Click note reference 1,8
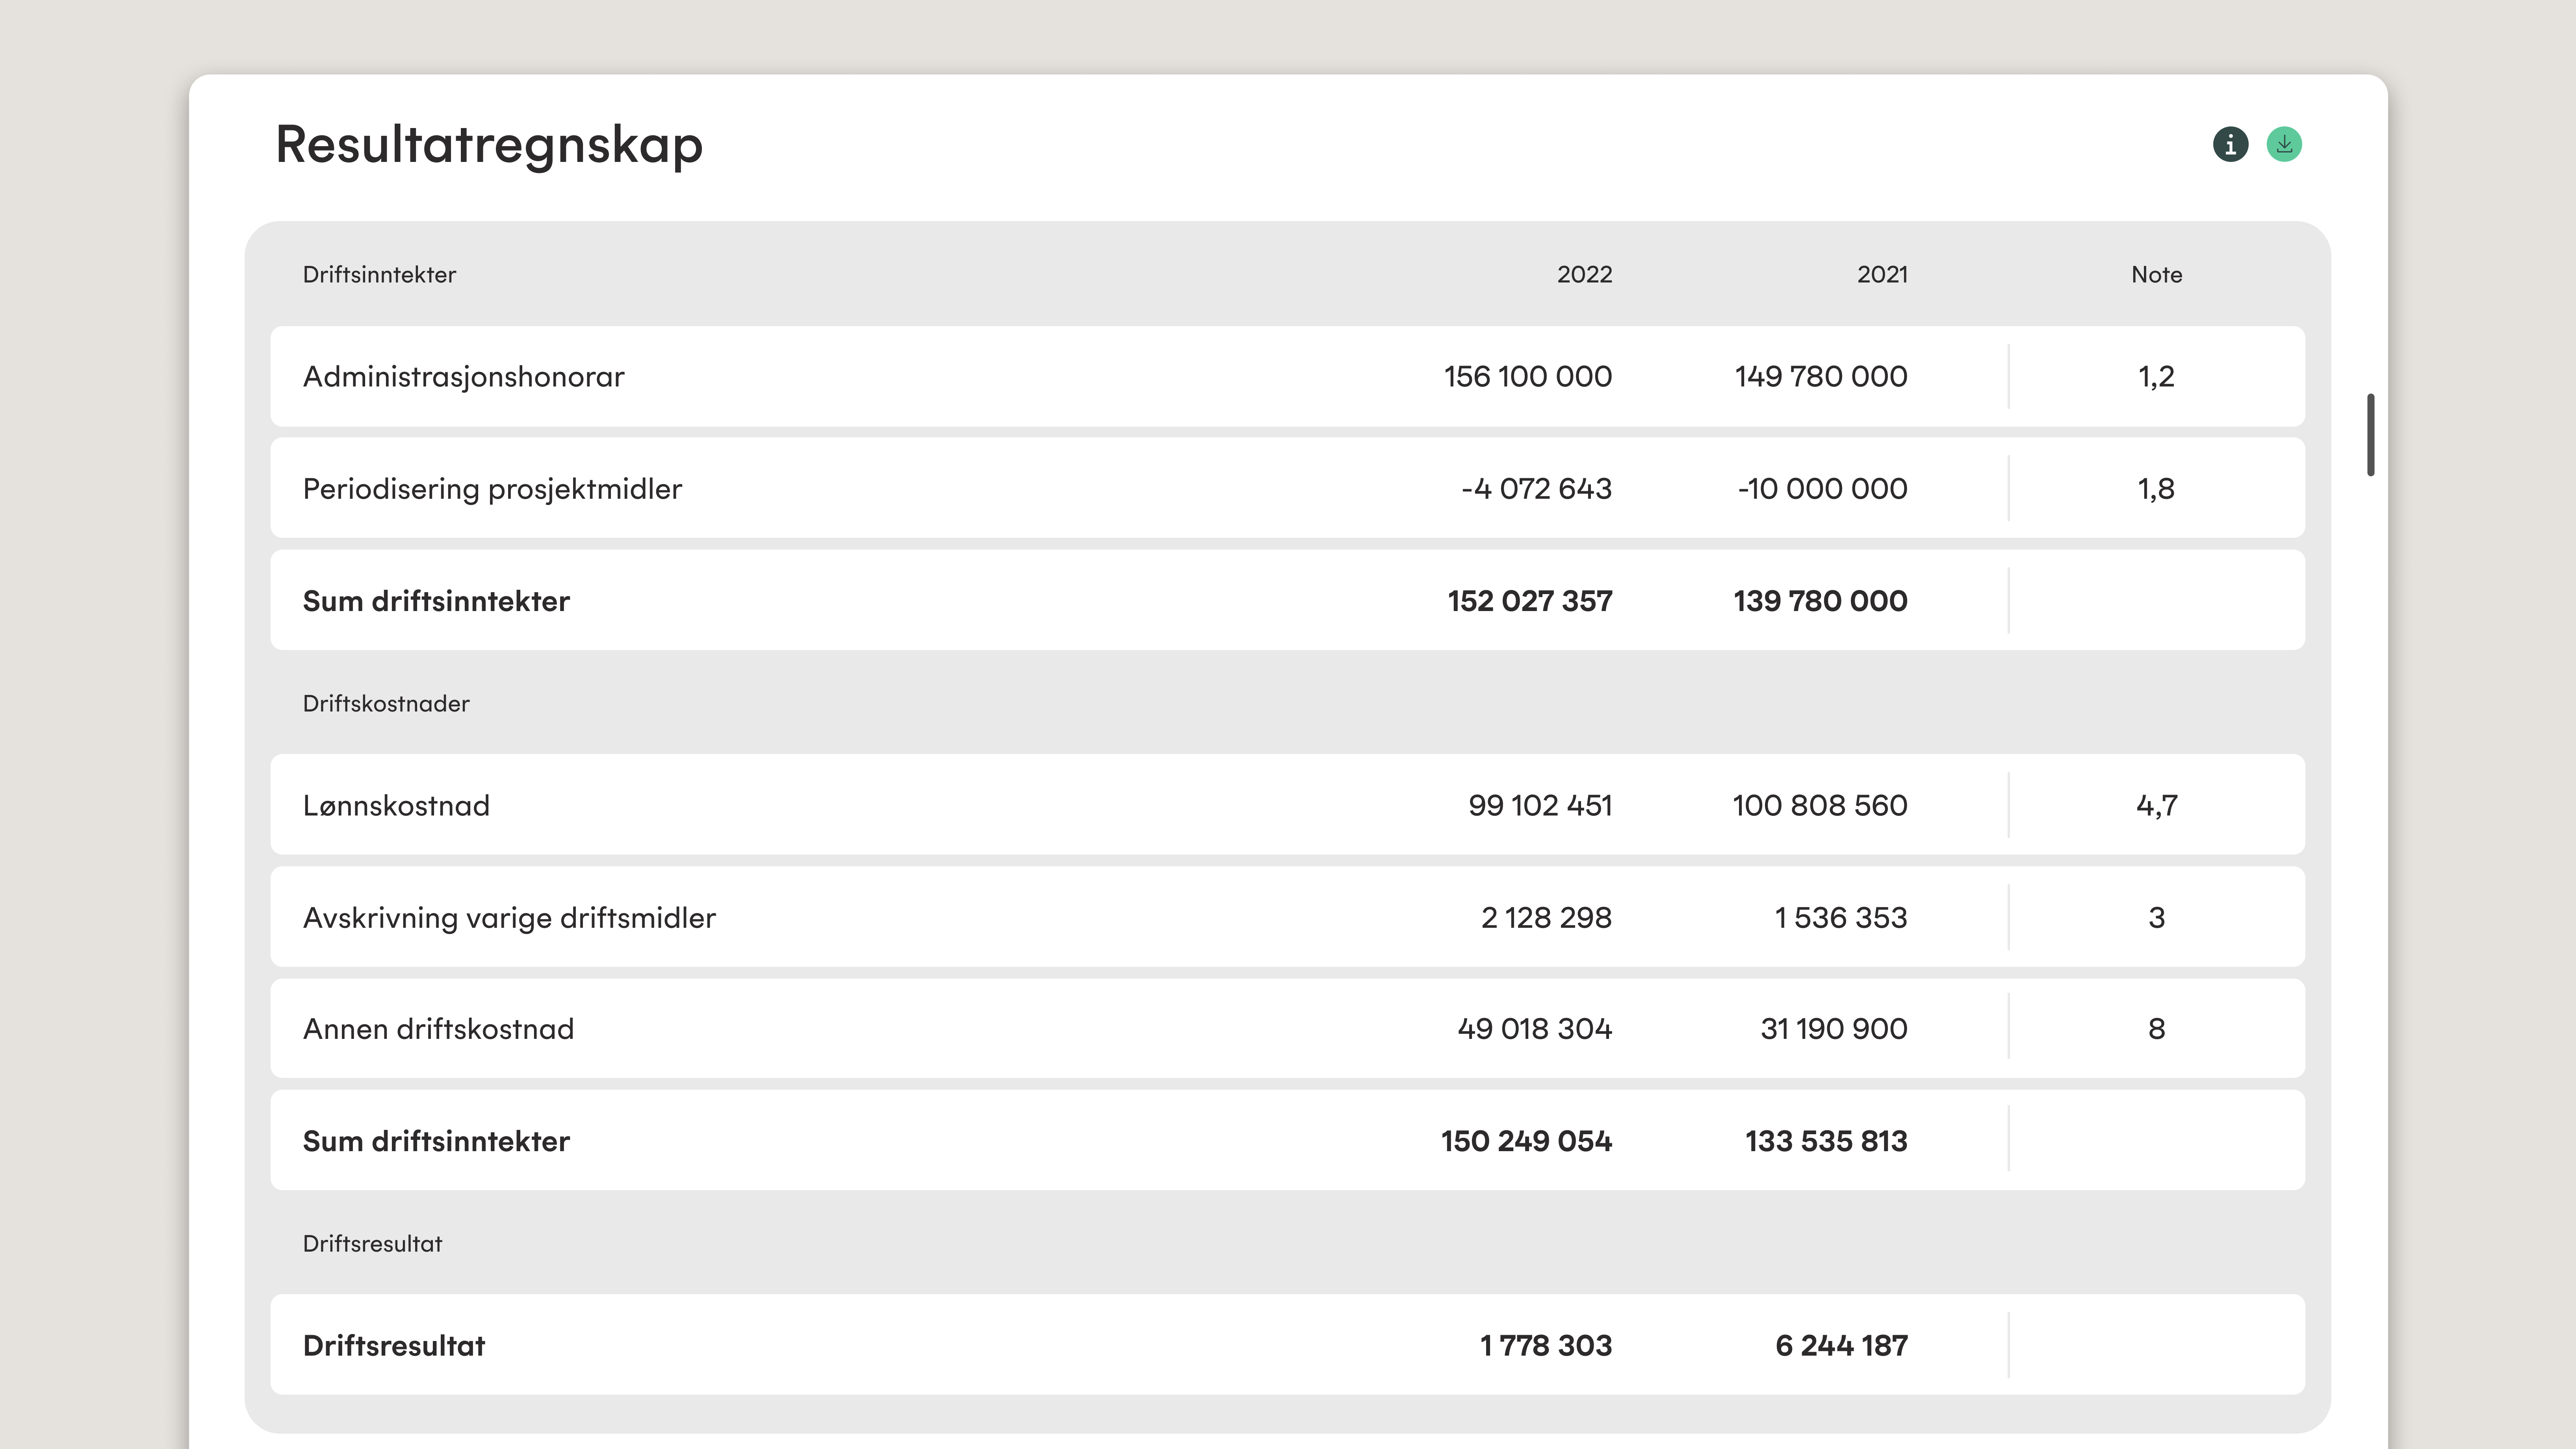Screen dimensions: 2576x1449 pyautogui.click(x=2156, y=488)
